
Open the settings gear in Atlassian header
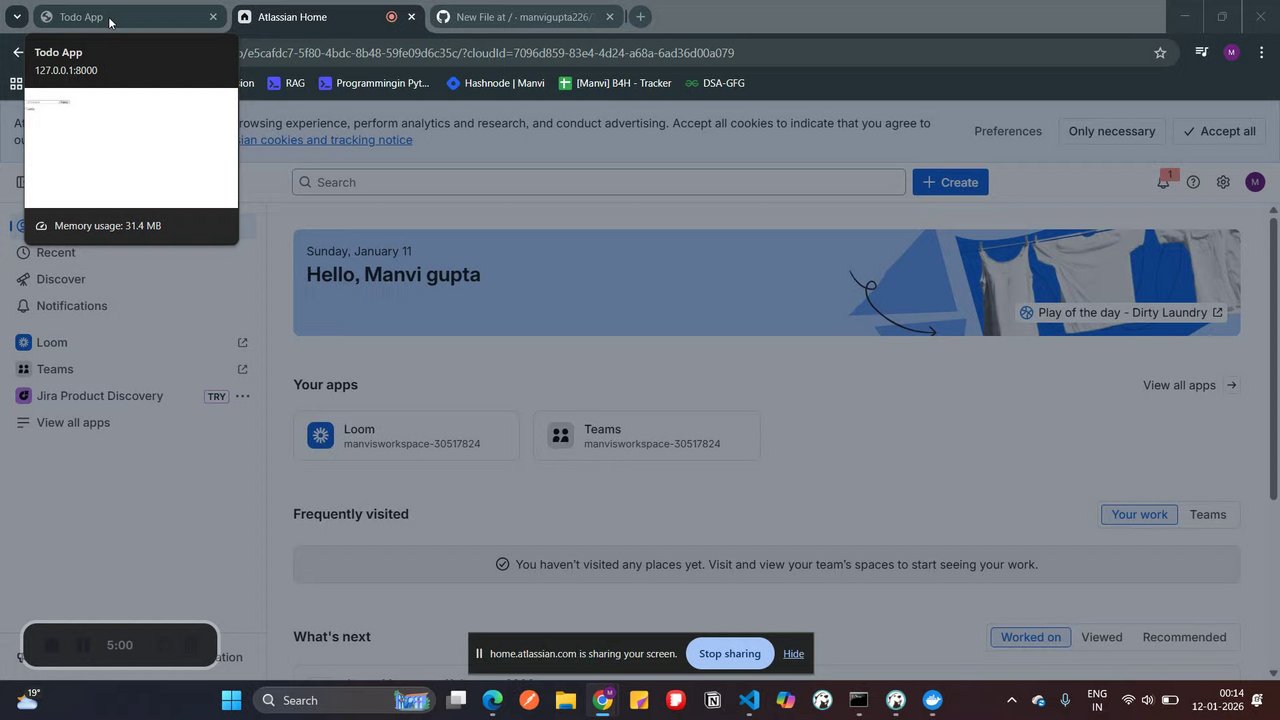[x=1223, y=182]
